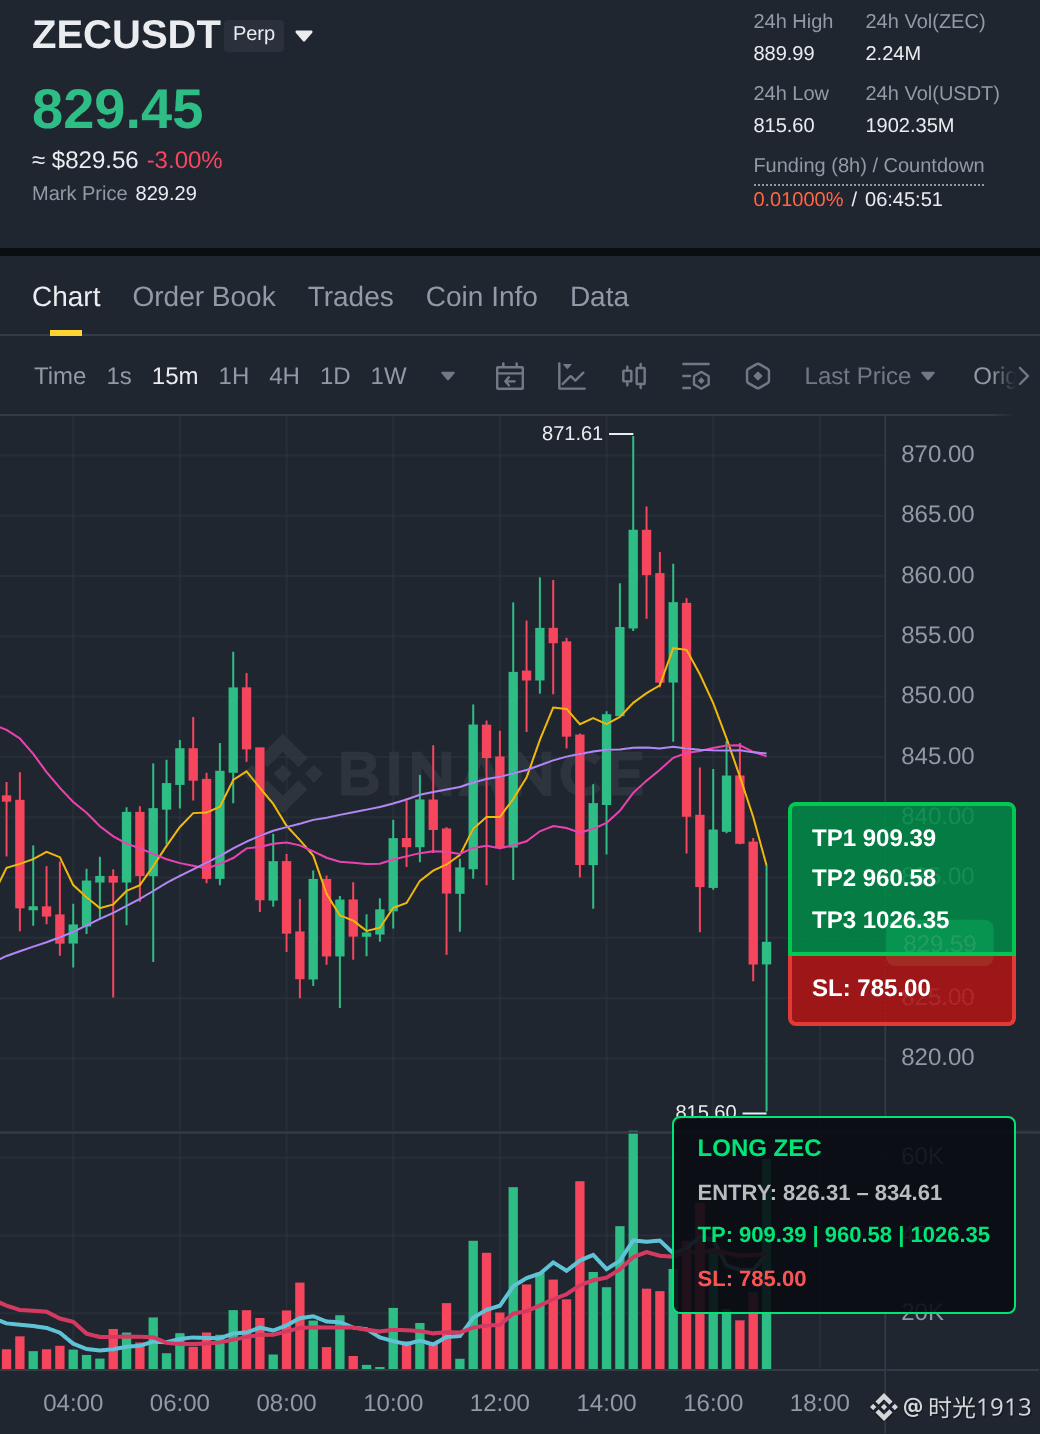
Task: Tap the hexagon chart preferences icon
Action: [758, 376]
